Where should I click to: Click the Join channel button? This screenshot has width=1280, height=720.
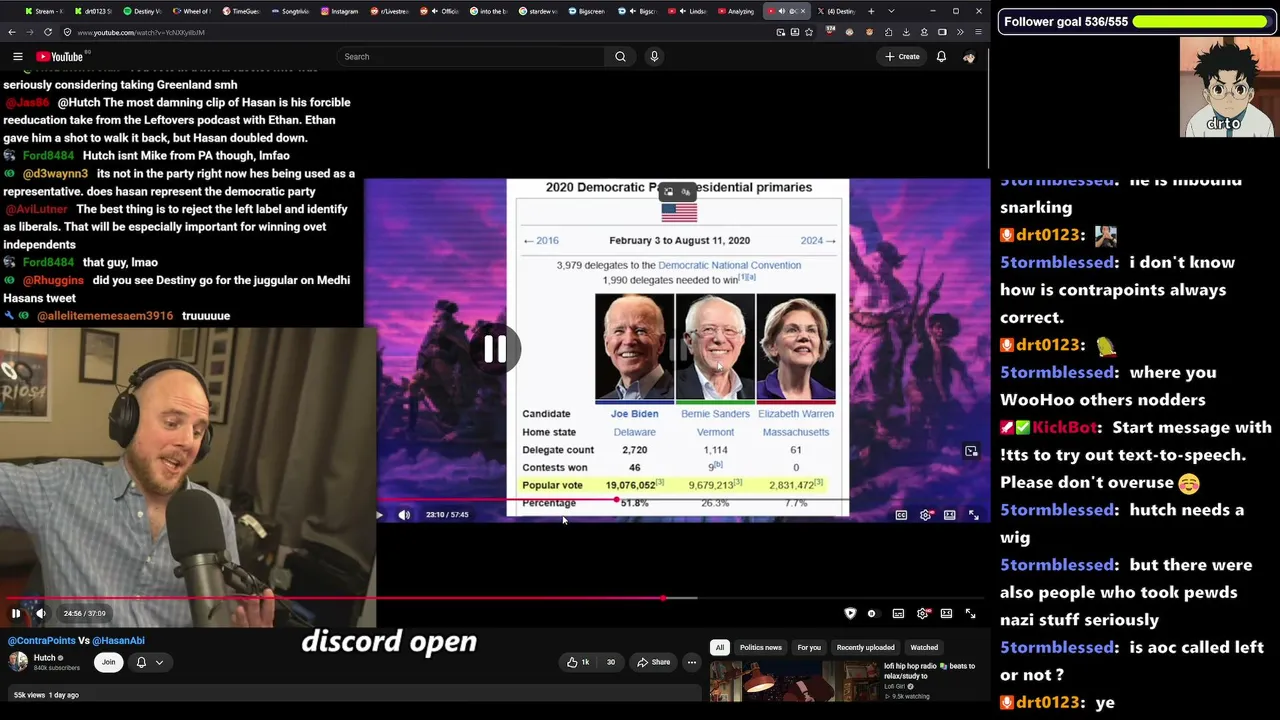click(x=108, y=662)
